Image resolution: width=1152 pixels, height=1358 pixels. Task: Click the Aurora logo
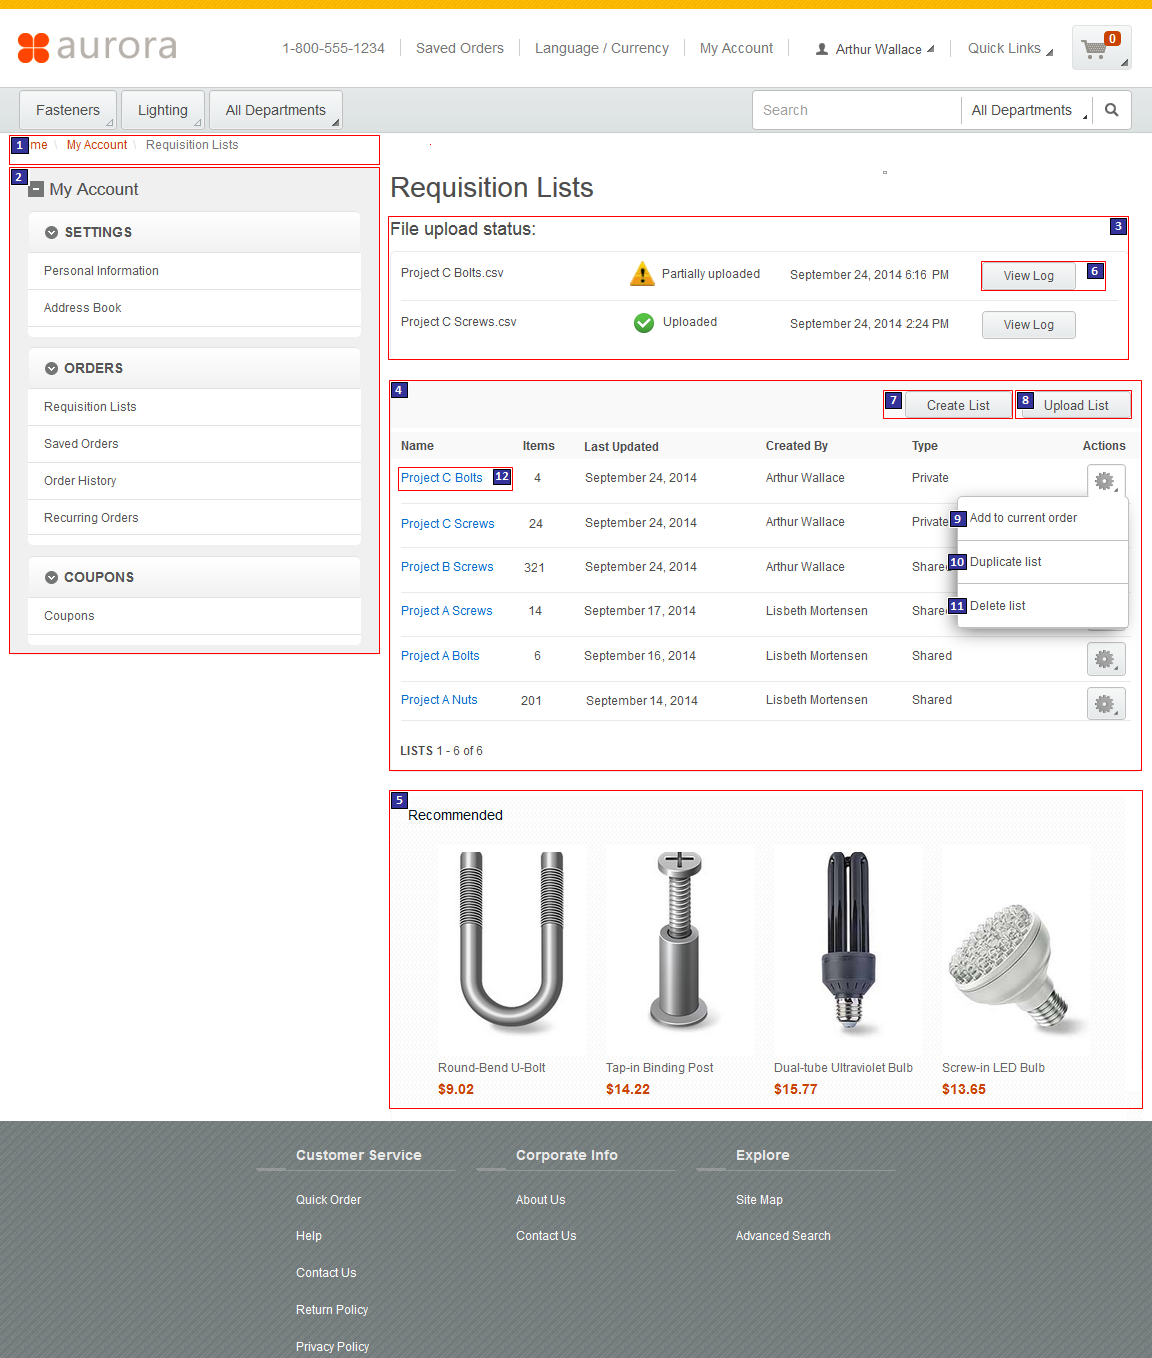pyautogui.click(x=96, y=47)
